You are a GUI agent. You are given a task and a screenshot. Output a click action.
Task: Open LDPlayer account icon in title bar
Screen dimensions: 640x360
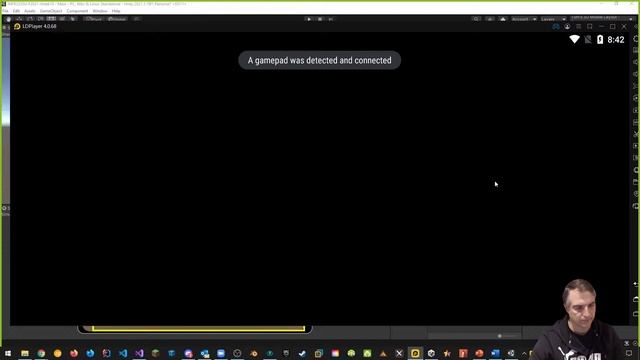[567, 27]
